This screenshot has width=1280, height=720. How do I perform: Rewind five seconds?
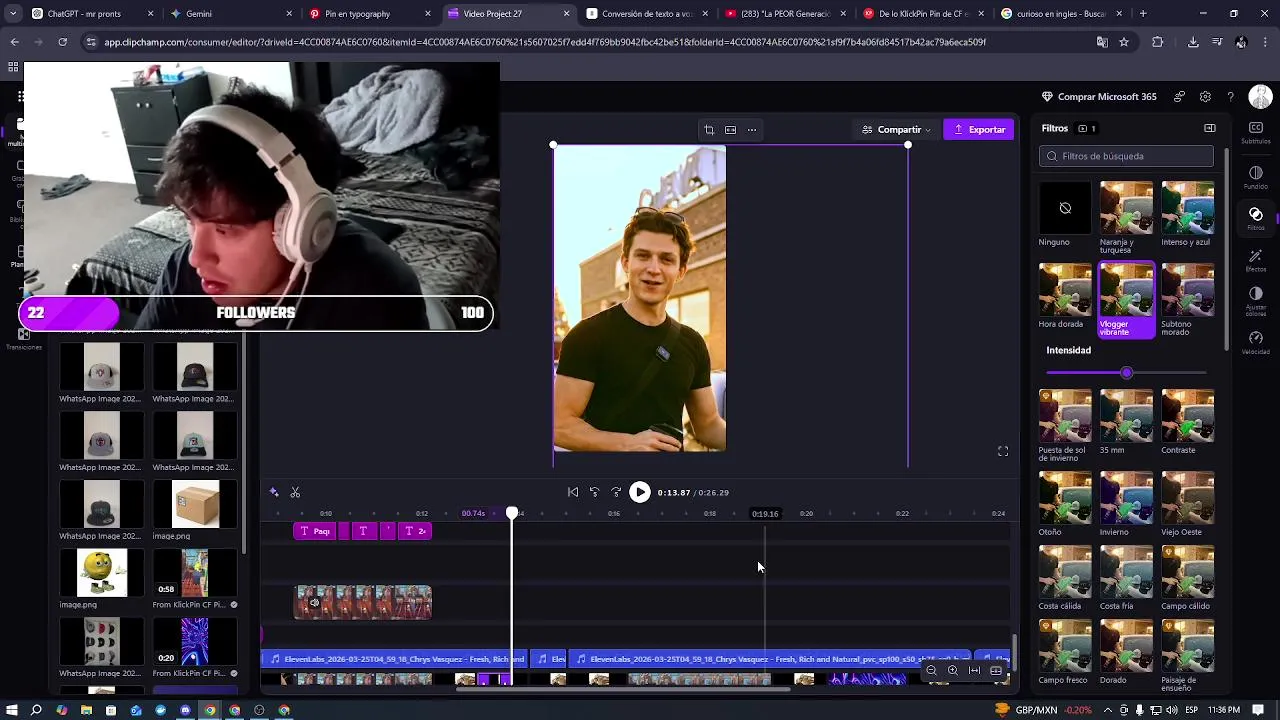(594, 492)
